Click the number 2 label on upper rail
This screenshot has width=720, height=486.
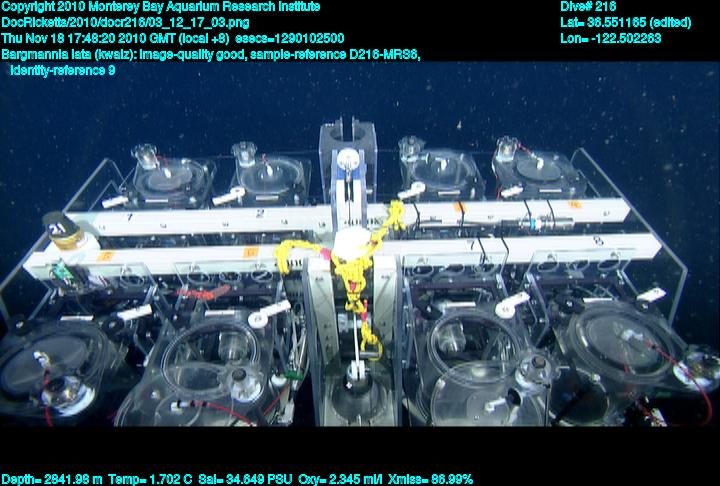click(259, 213)
